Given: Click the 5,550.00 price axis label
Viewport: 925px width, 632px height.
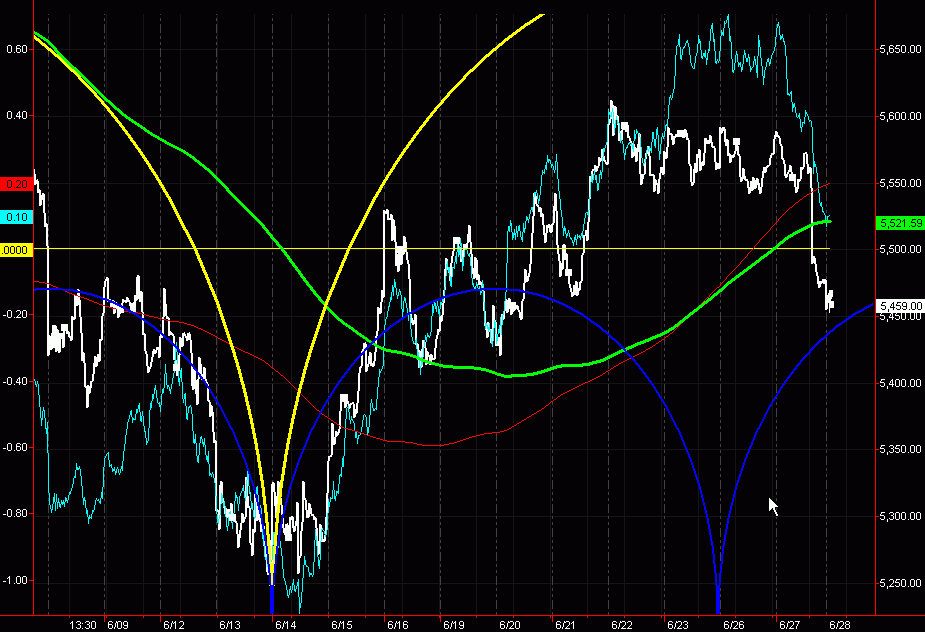Looking at the screenshot, I should pyautogui.click(x=900, y=183).
